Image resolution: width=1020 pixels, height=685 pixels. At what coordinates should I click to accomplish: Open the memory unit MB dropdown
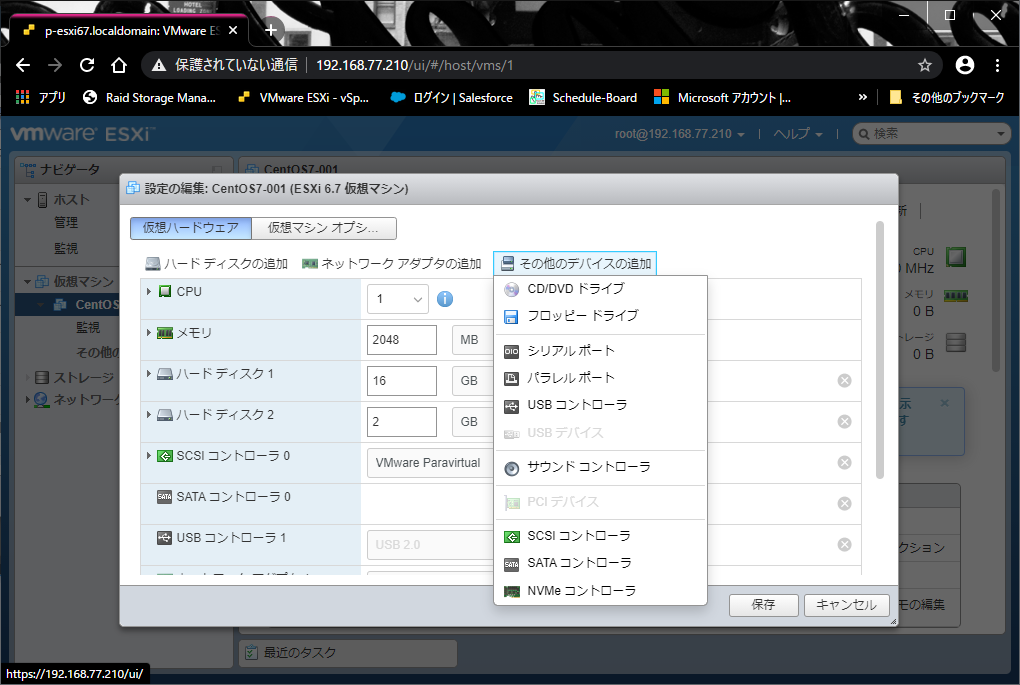(473, 340)
